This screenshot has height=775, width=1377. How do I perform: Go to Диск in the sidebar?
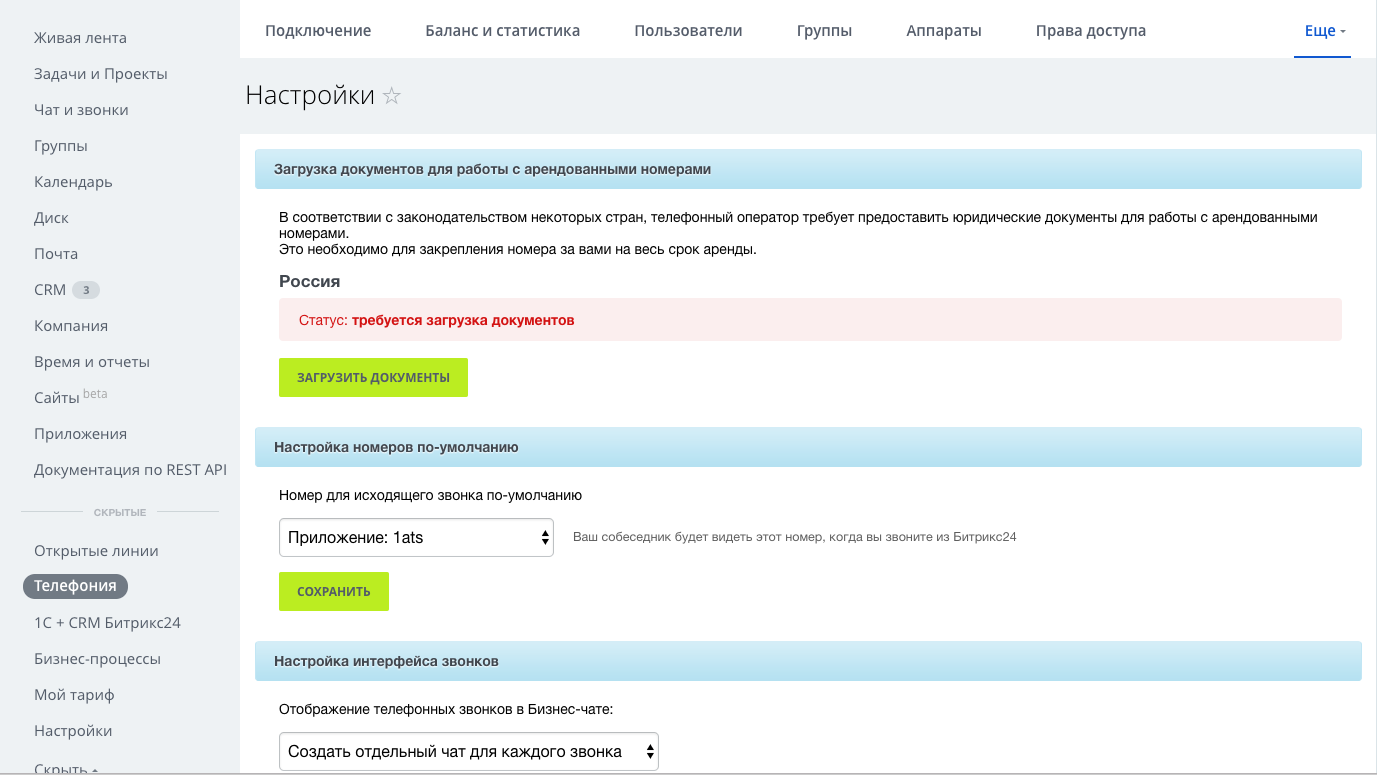51,218
